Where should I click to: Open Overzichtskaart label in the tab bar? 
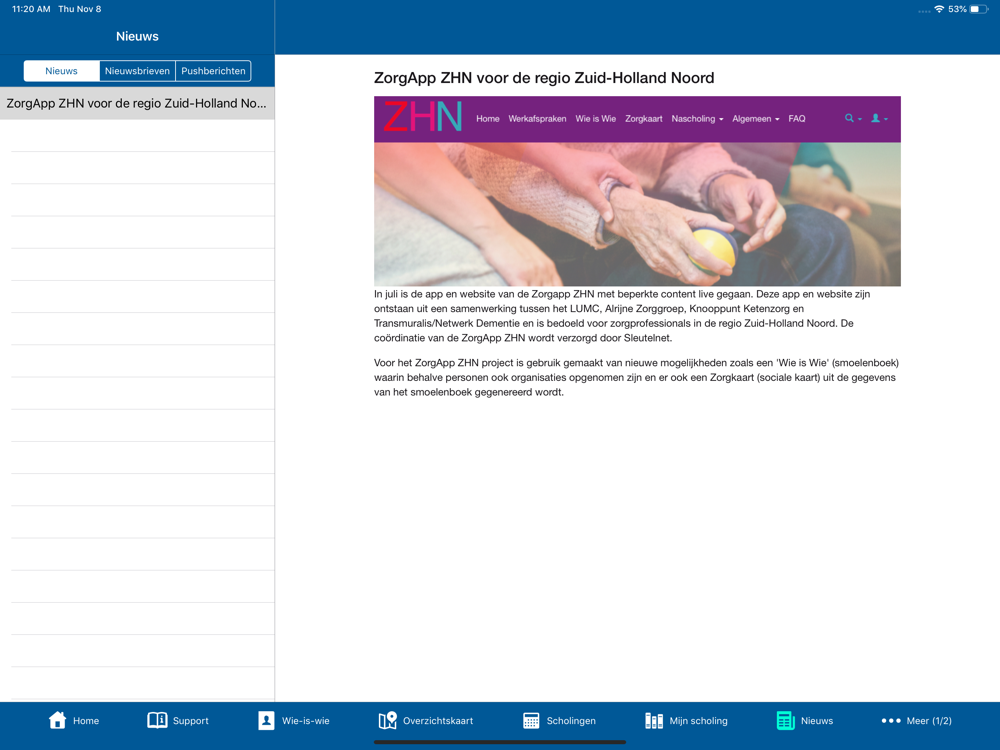(x=438, y=721)
